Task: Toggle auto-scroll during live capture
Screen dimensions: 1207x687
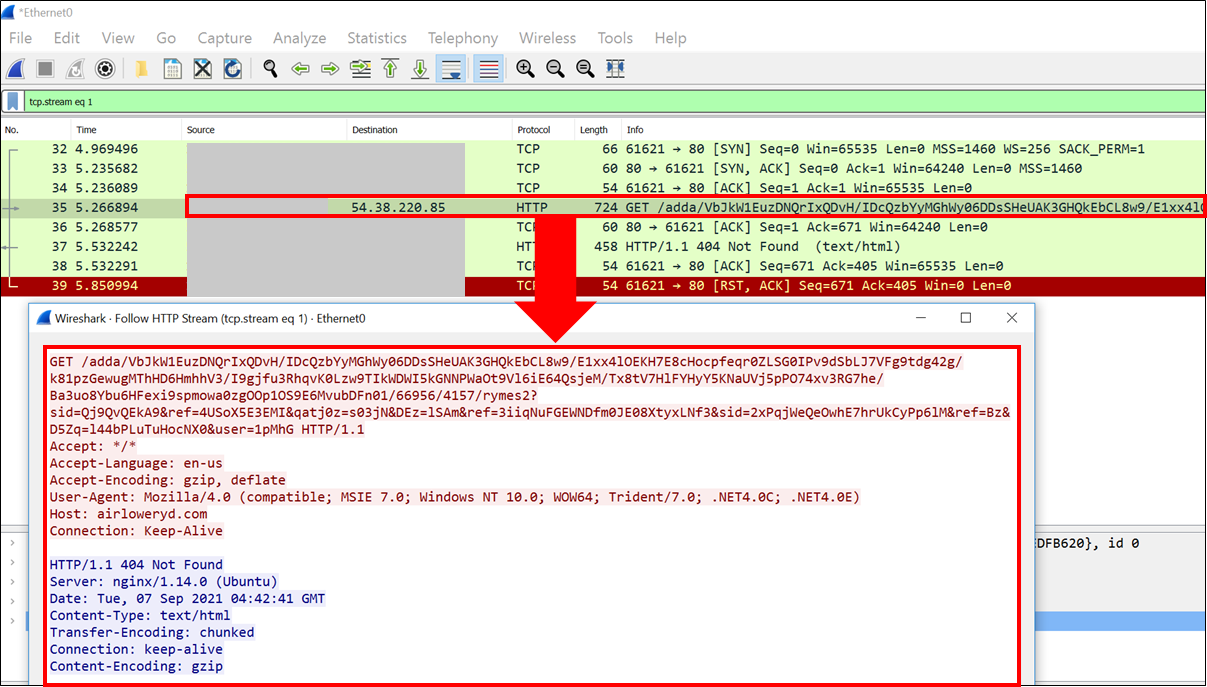Action: [x=451, y=69]
